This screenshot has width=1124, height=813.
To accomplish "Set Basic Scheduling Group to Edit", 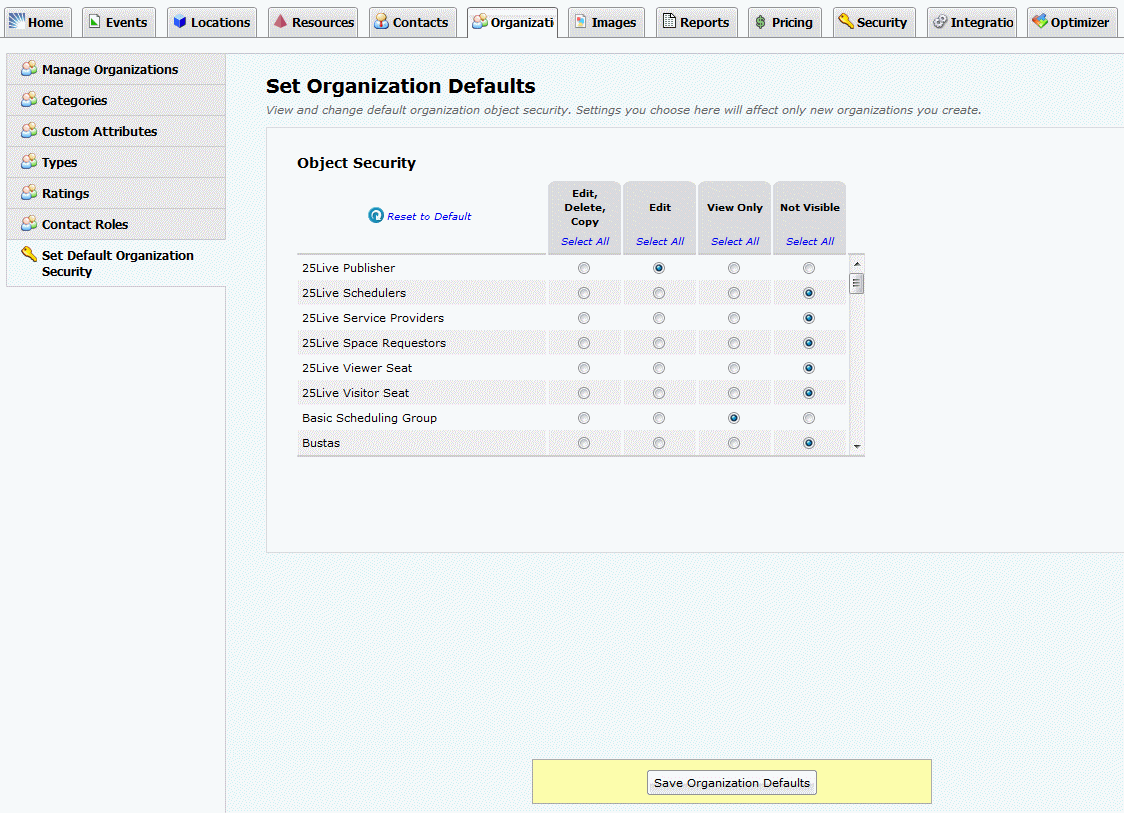I will click(659, 418).
